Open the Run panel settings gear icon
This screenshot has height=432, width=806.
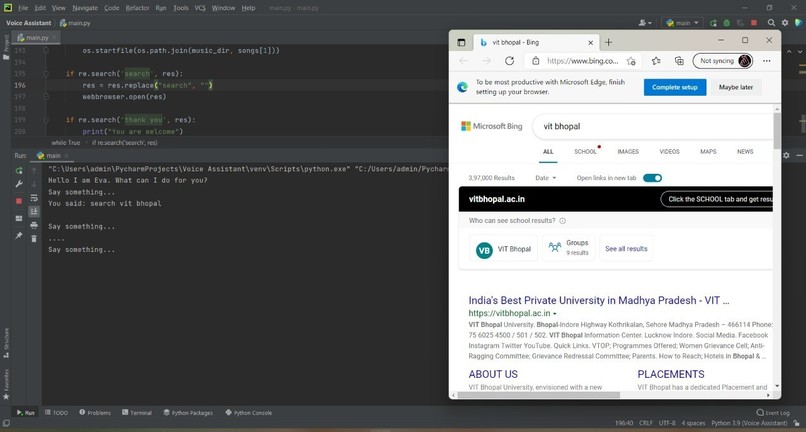[x=786, y=155]
